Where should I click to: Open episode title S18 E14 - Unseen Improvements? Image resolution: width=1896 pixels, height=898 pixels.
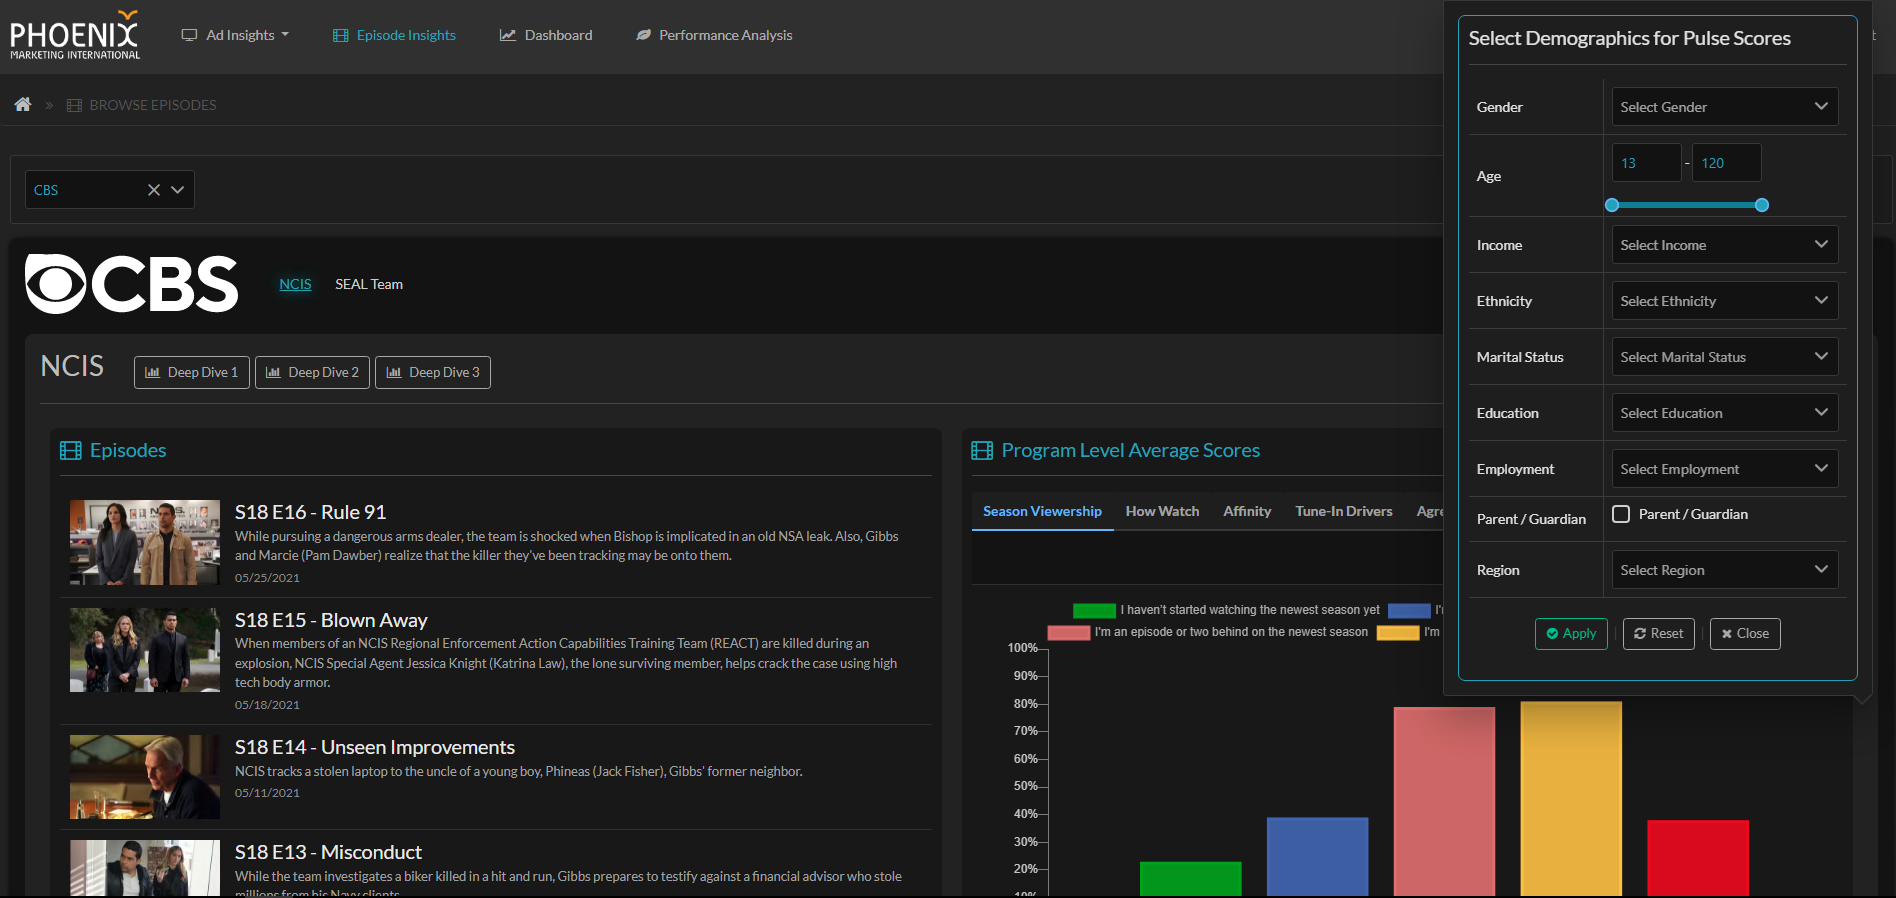[375, 747]
